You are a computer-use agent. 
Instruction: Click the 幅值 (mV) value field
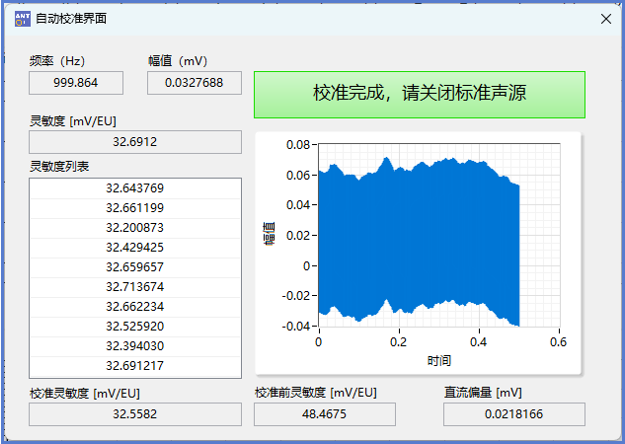[194, 83]
